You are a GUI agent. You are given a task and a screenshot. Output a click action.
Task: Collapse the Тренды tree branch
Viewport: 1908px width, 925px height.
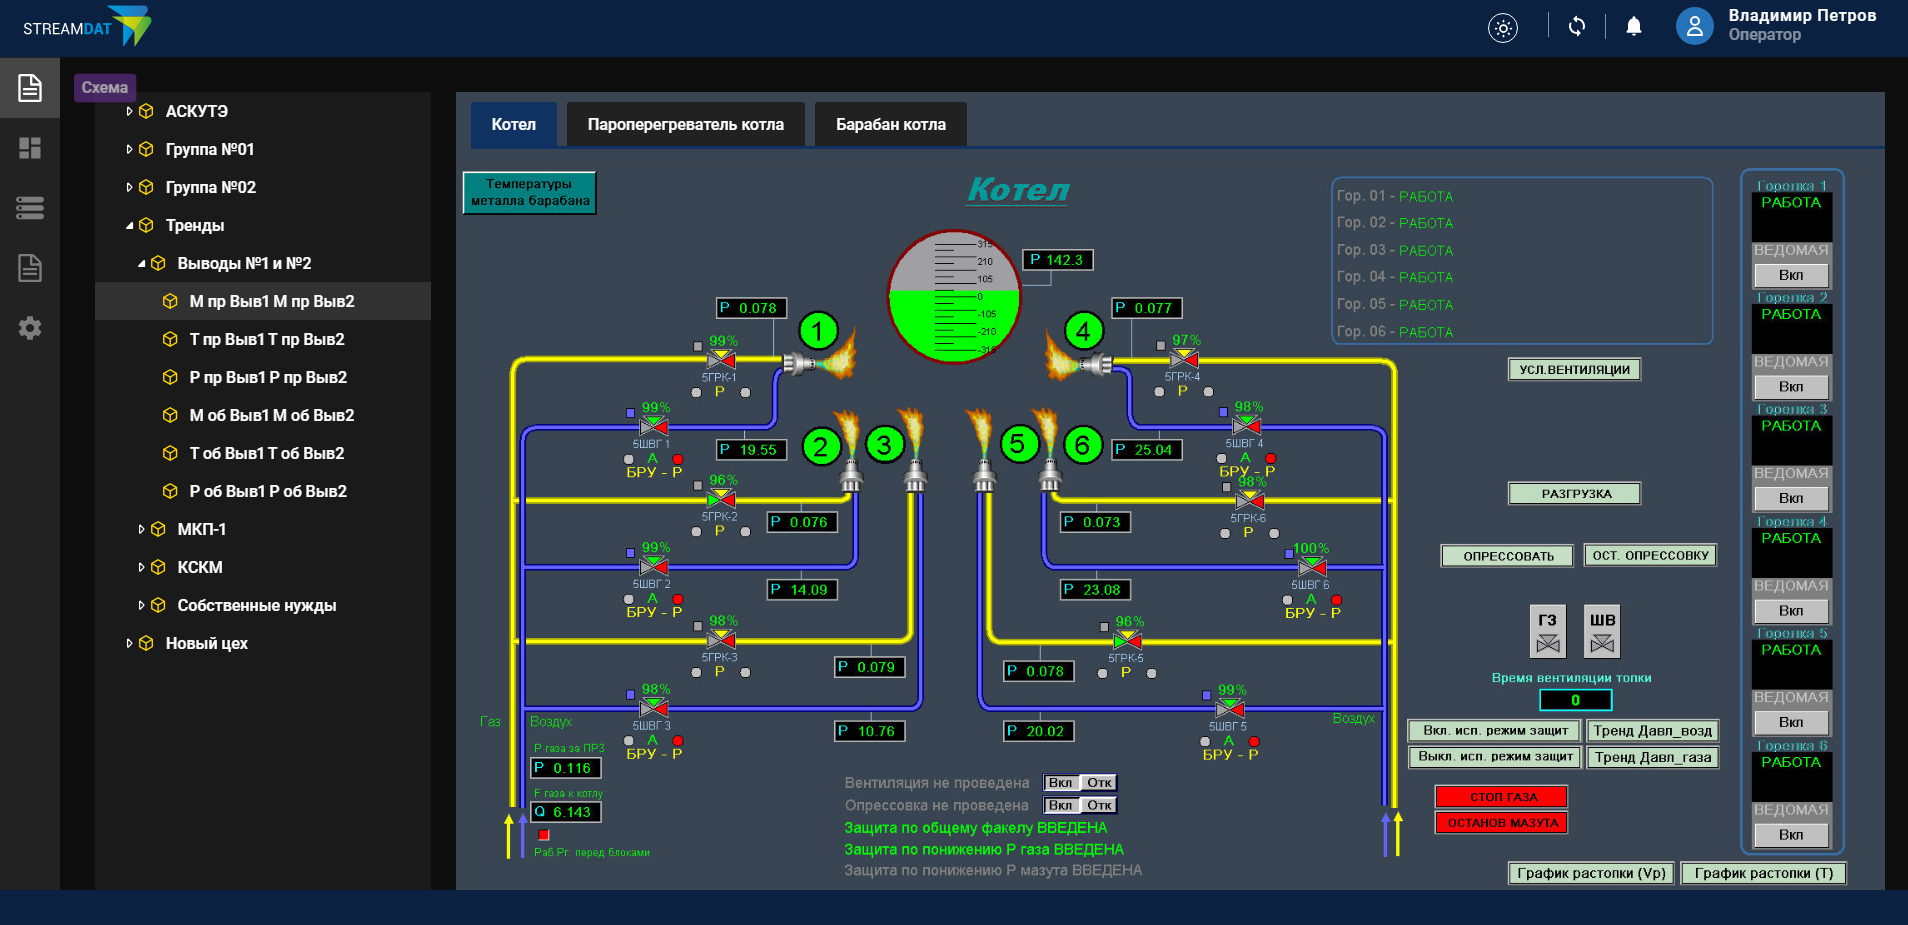pyautogui.click(x=131, y=225)
